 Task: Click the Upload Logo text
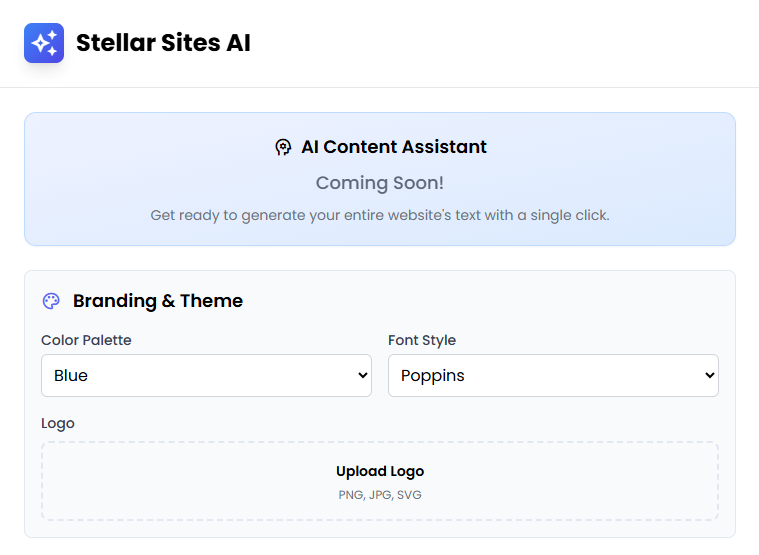[380, 471]
